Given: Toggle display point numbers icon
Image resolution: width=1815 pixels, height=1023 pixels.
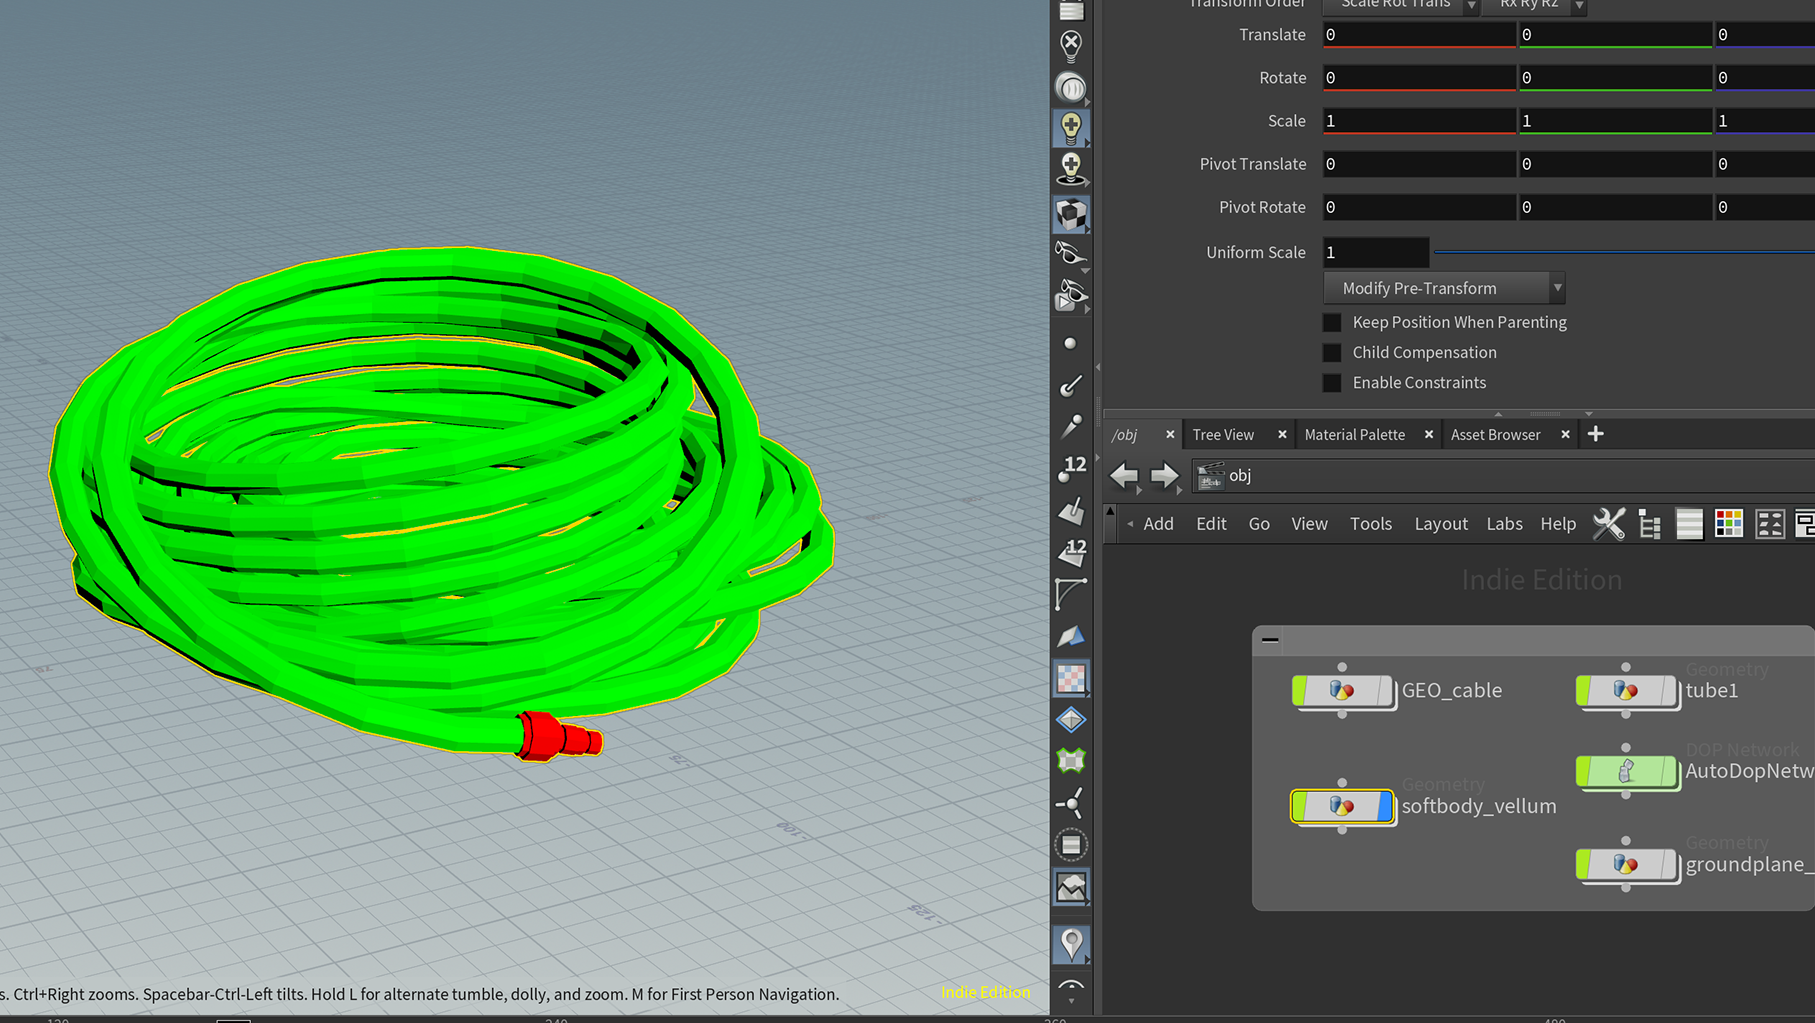Looking at the screenshot, I should coord(1071,469).
